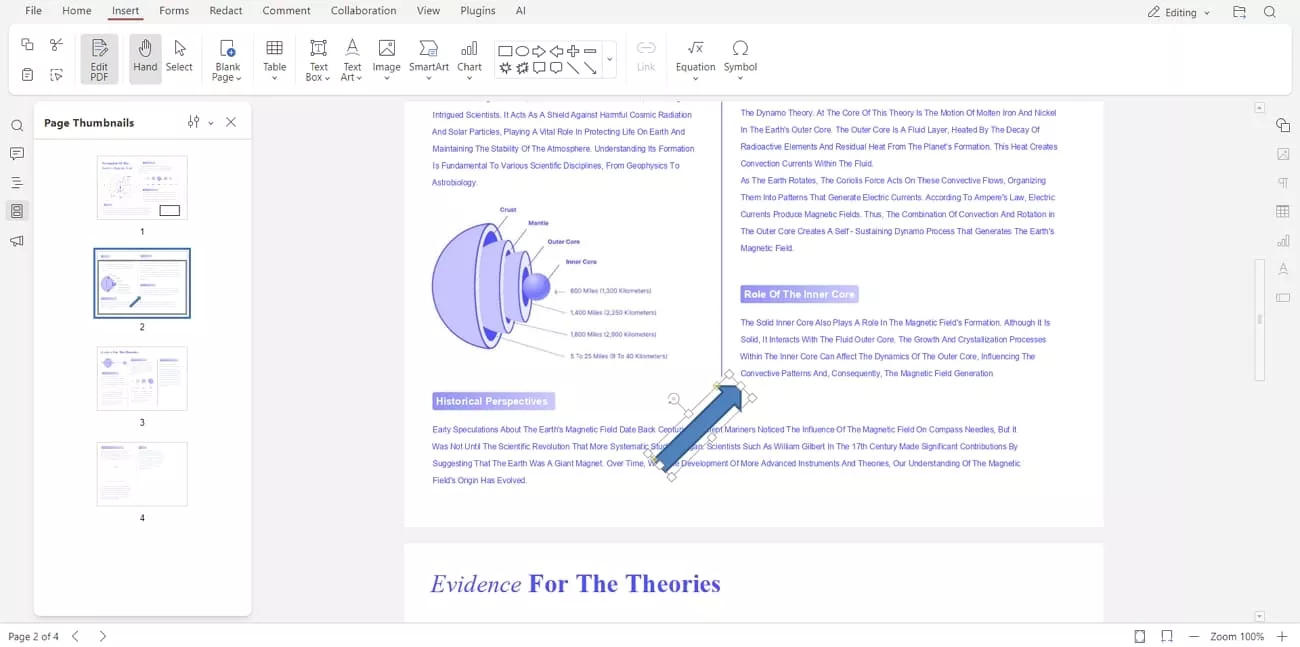Viewport: 1300px width, 647px height.
Task: Open the Editing mode dropdown
Action: click(1178, 11)
